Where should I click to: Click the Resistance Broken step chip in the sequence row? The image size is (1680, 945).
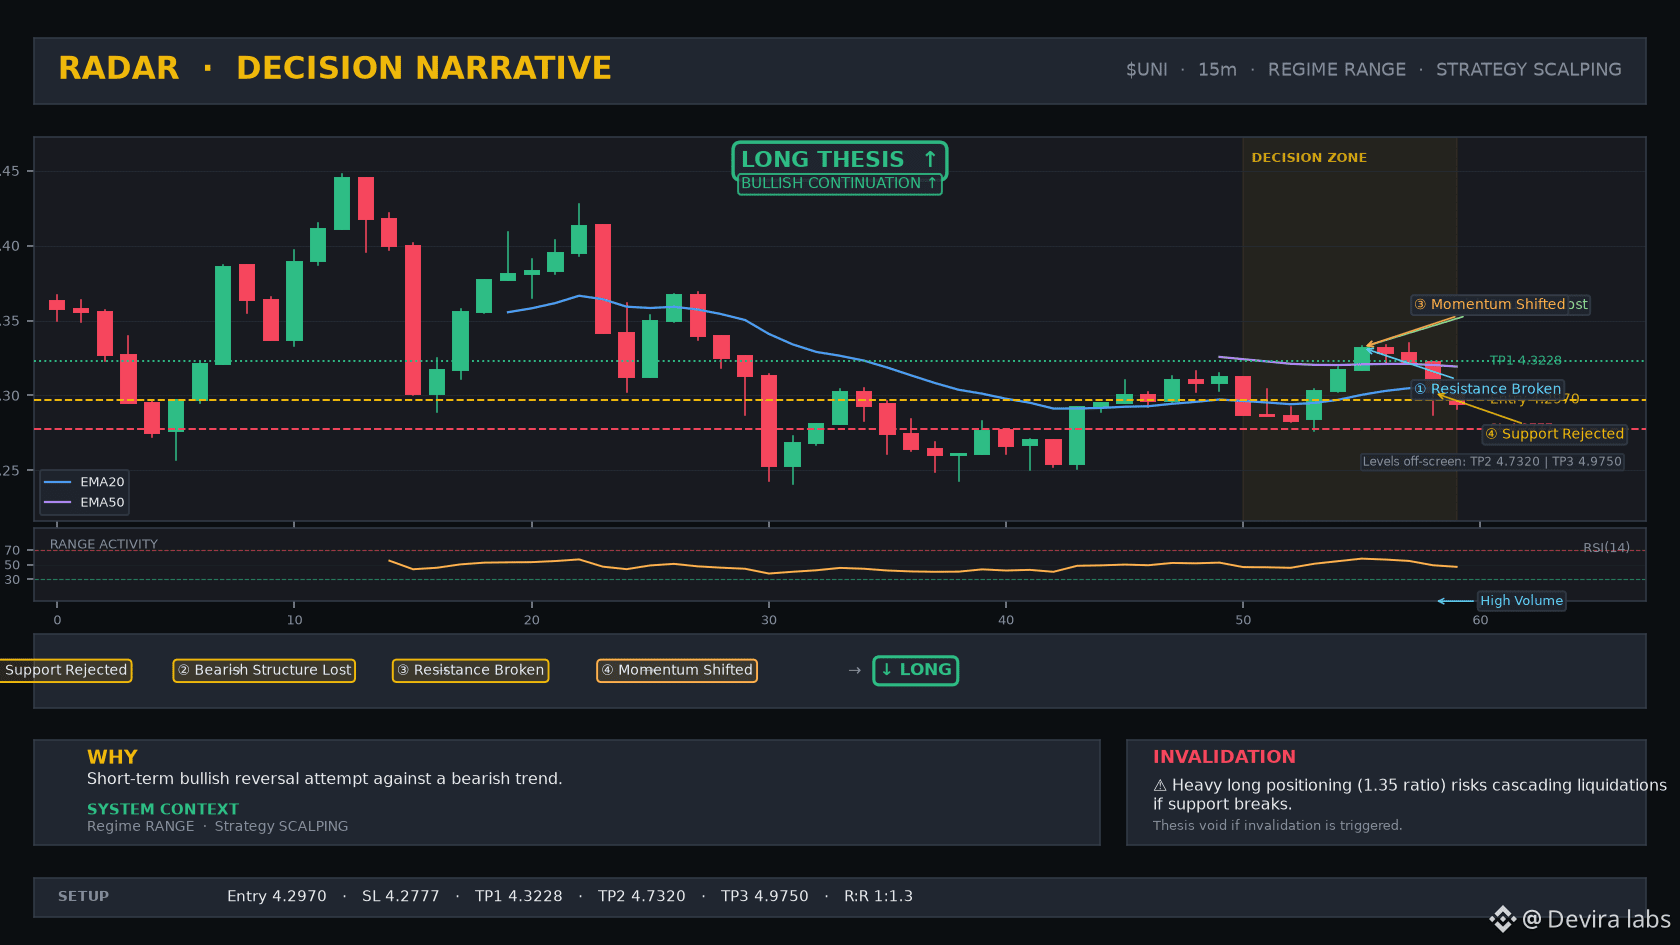pyautogui.click(x=470, y=670)
